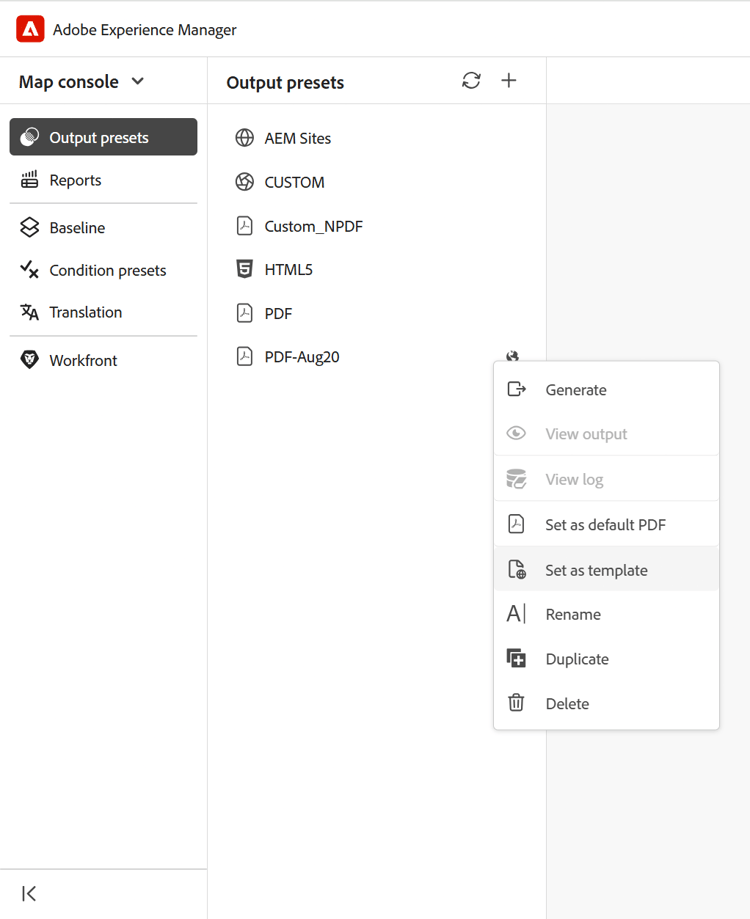
Task: Click the Workfront lion icon
Action: (29, 359)
